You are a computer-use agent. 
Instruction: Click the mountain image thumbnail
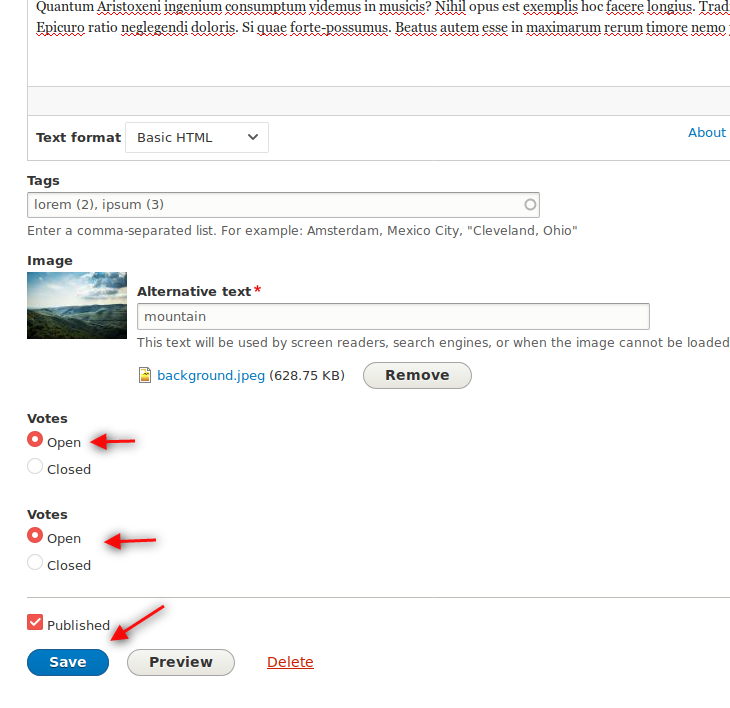click(77, 305)
